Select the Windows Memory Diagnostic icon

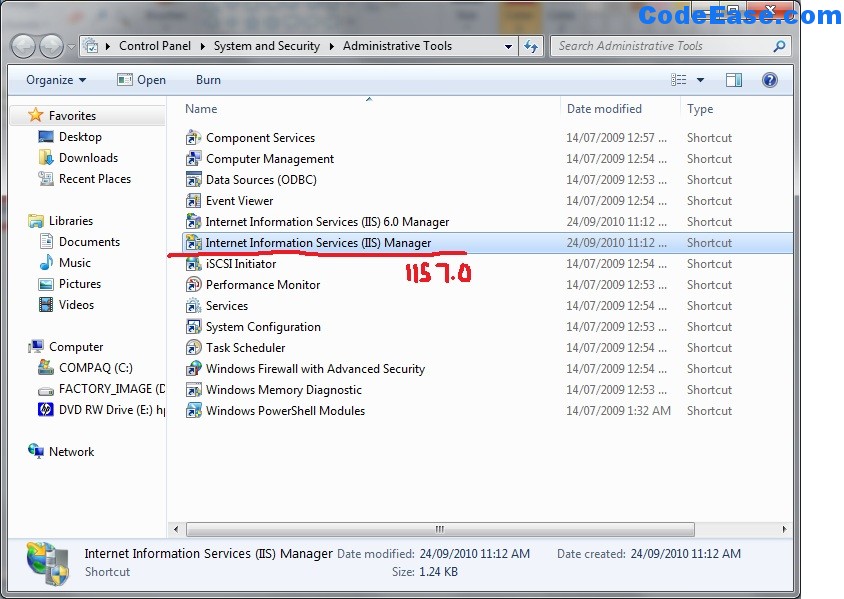pos(193,390)
